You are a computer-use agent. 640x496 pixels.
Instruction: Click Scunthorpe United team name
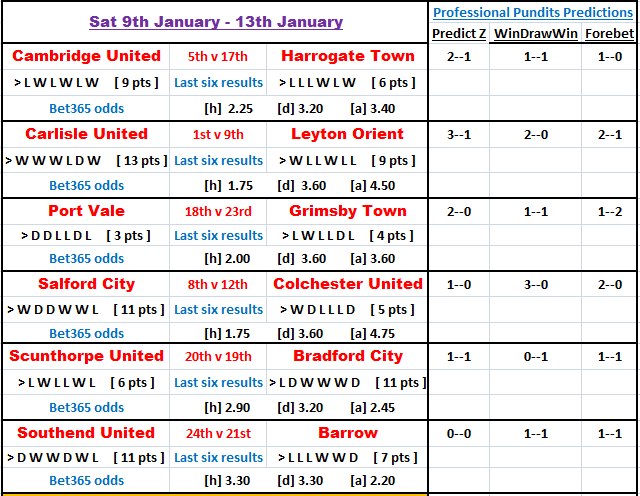click(87, 356)
